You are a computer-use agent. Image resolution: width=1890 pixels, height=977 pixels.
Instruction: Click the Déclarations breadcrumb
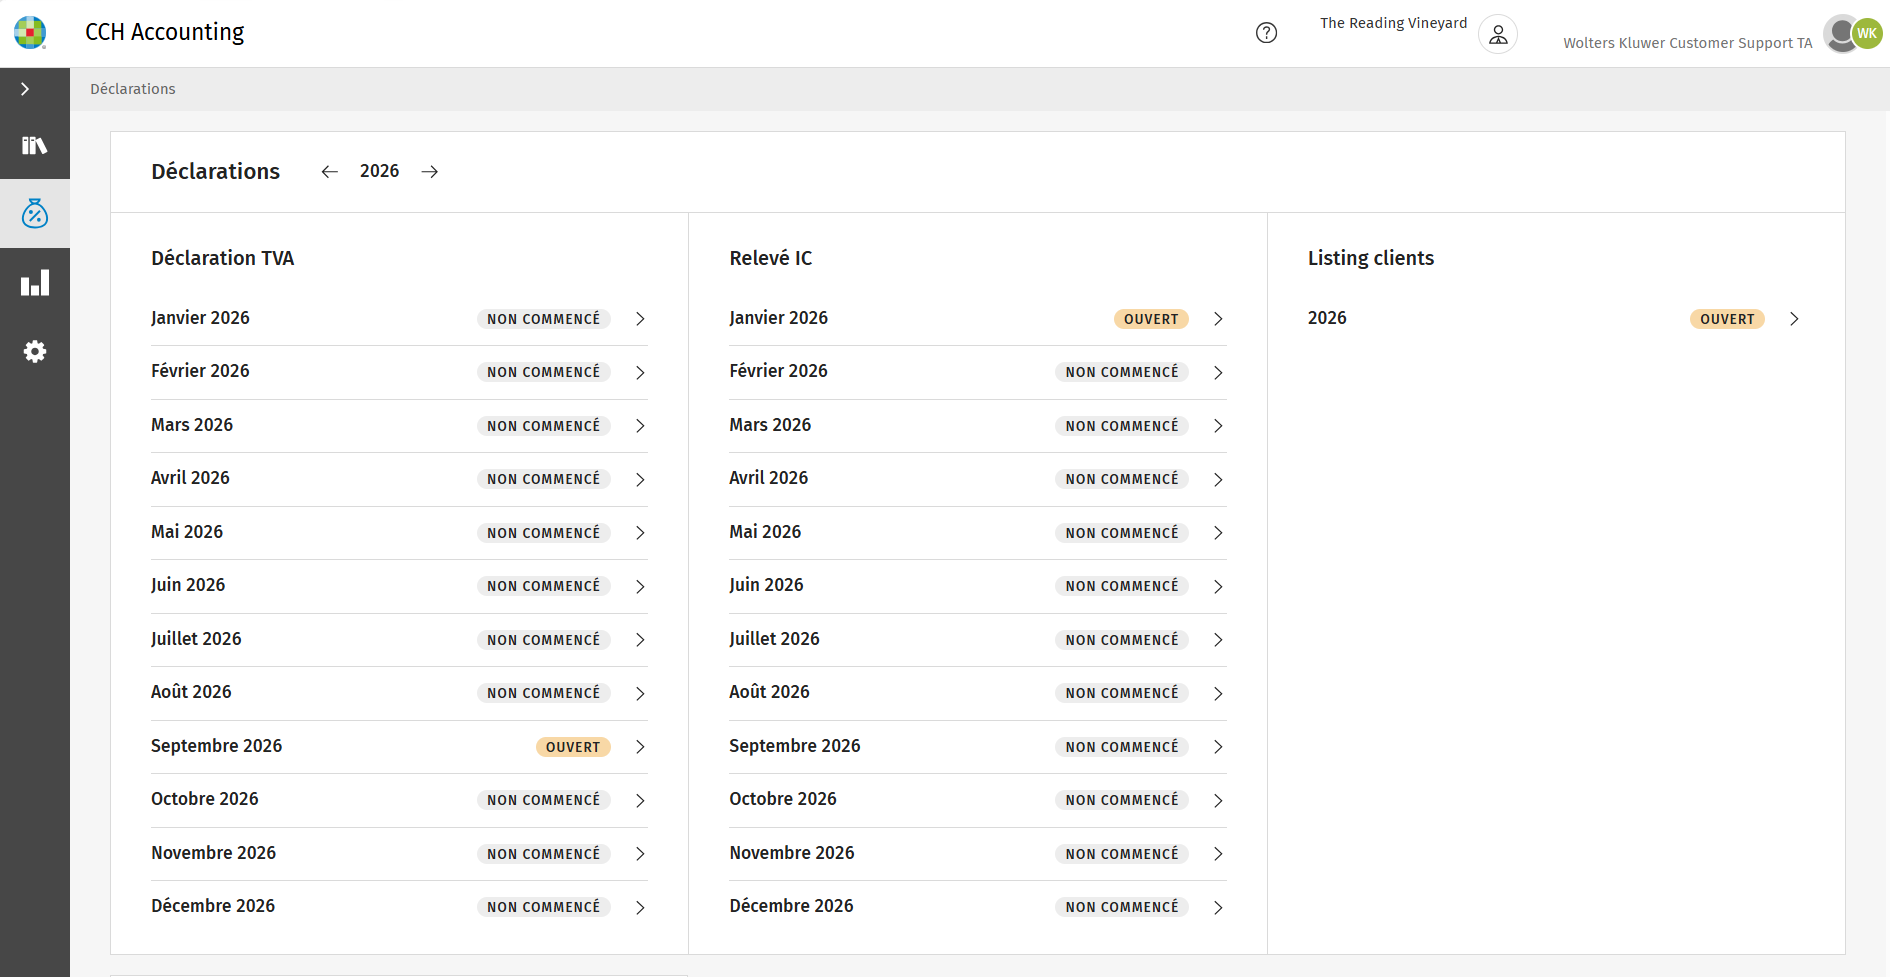[133, 89]
